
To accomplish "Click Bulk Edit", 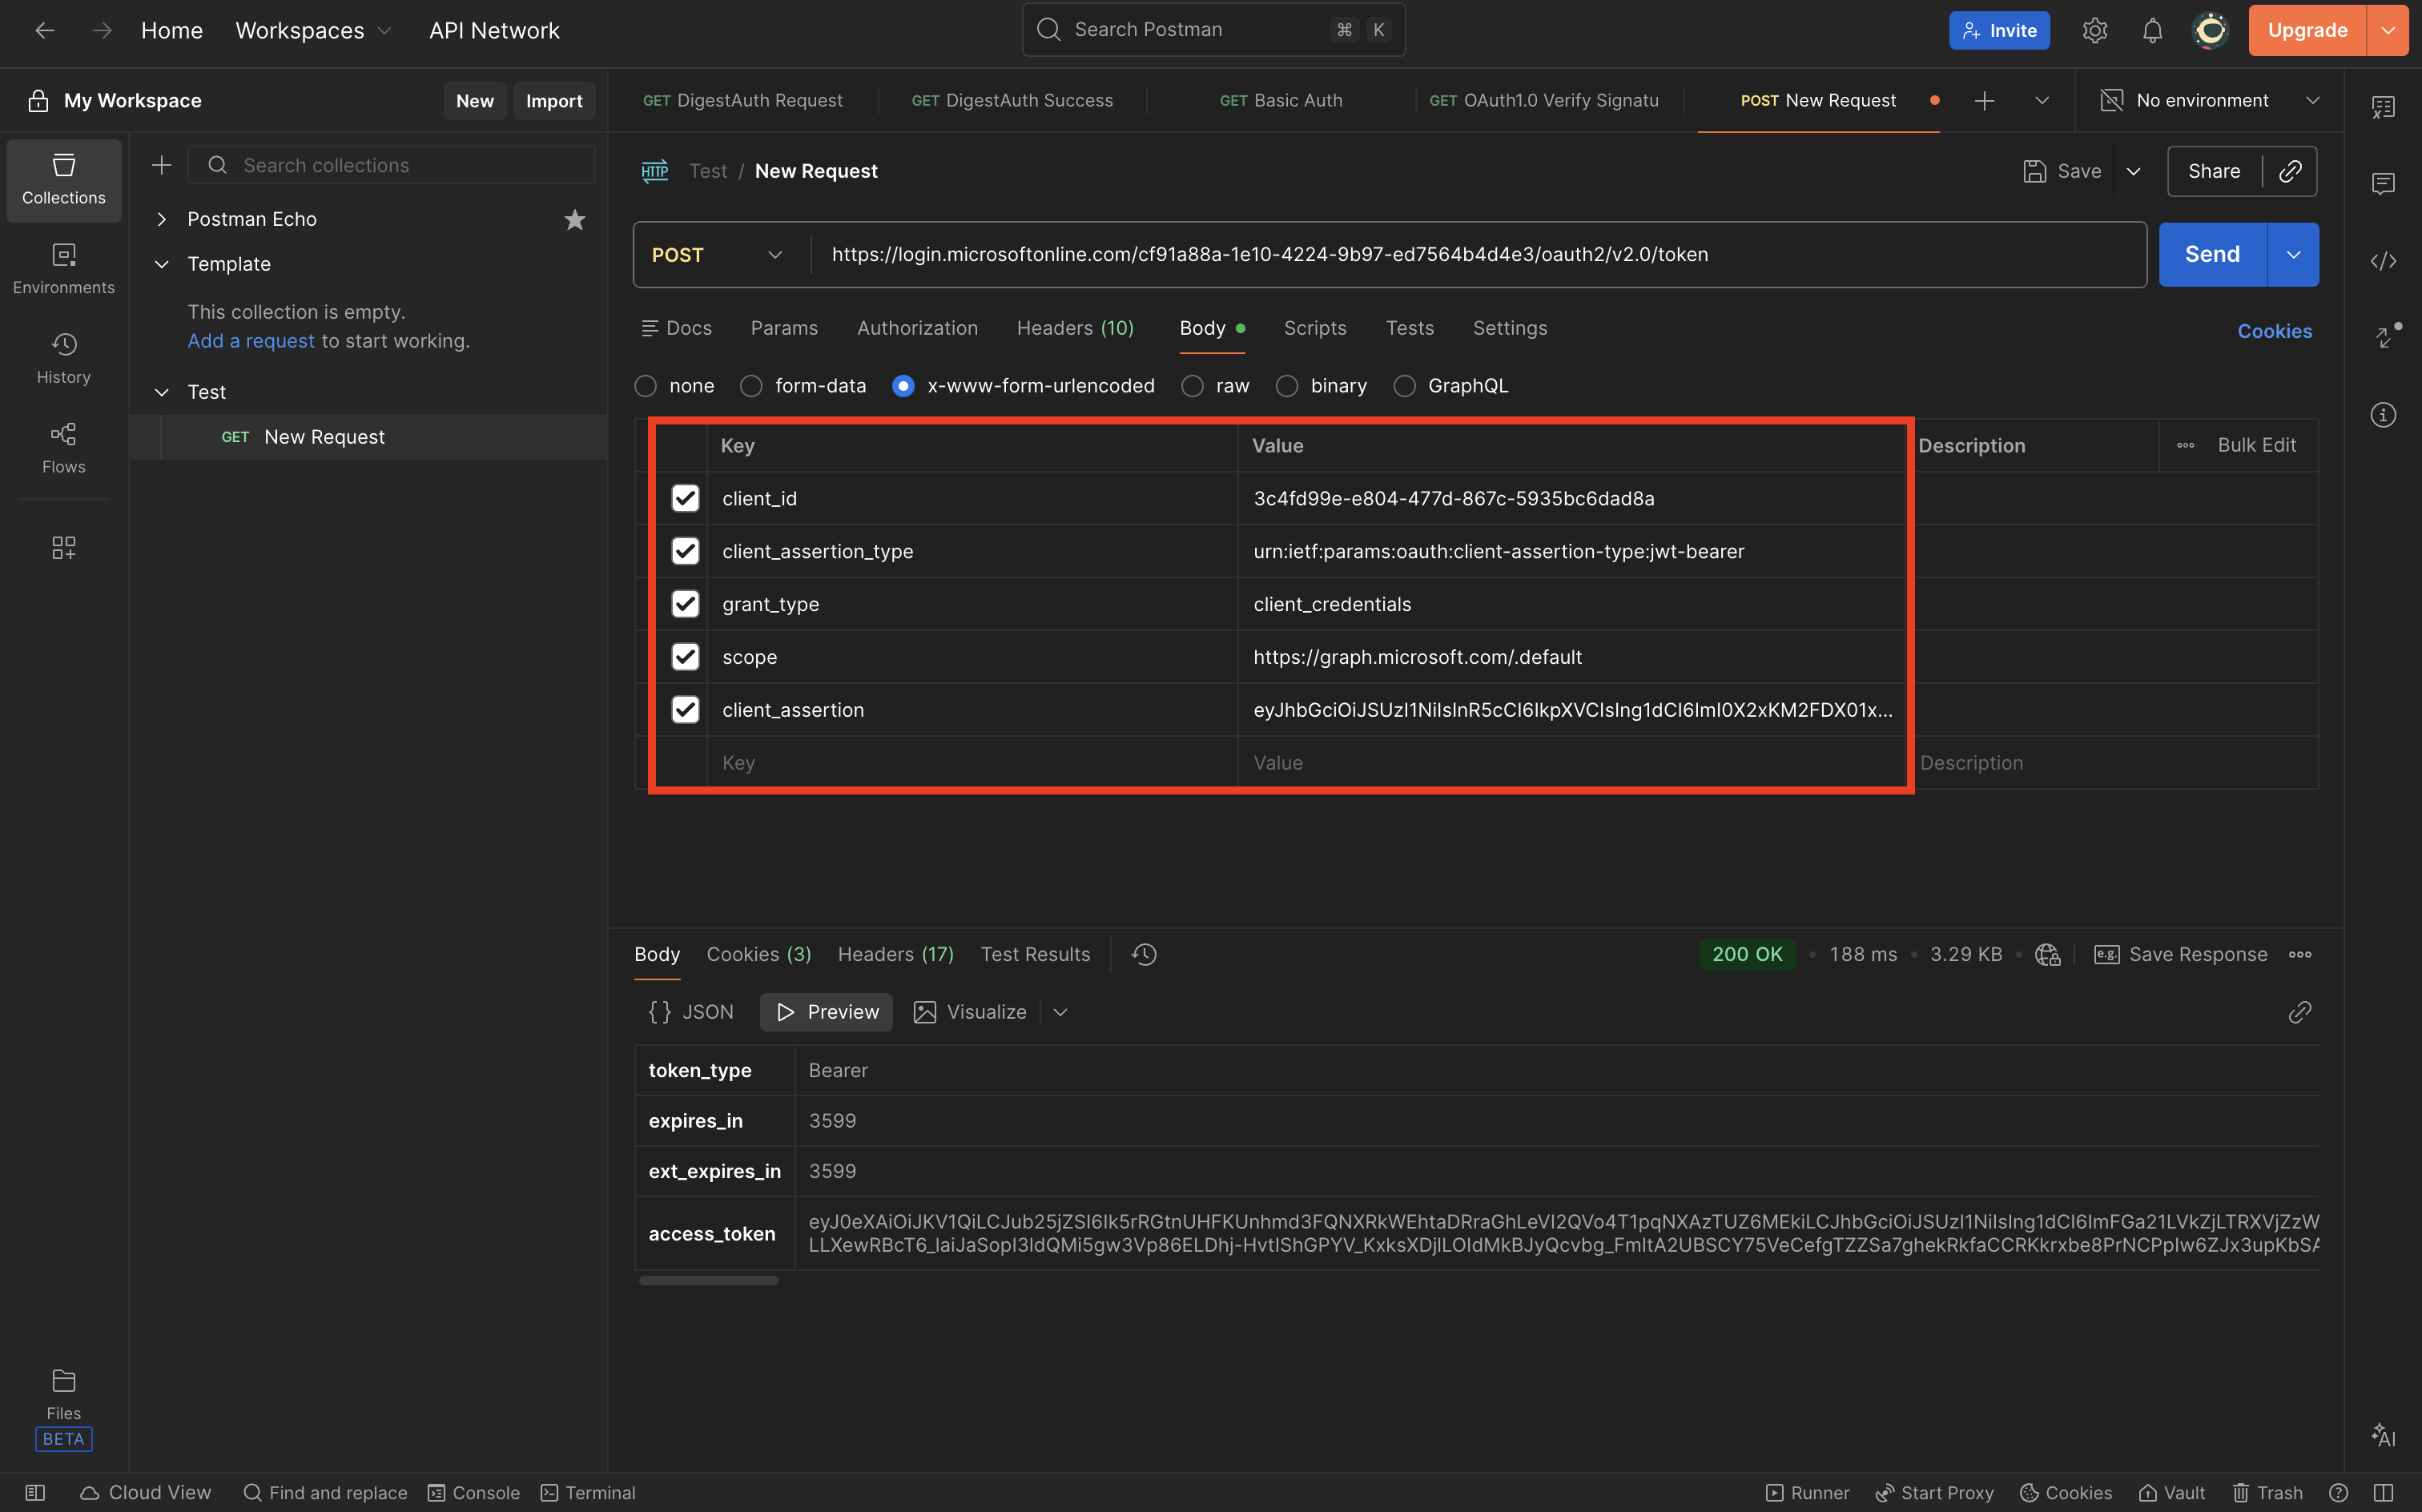I will pyautogui.click(x=2256, y=445).
